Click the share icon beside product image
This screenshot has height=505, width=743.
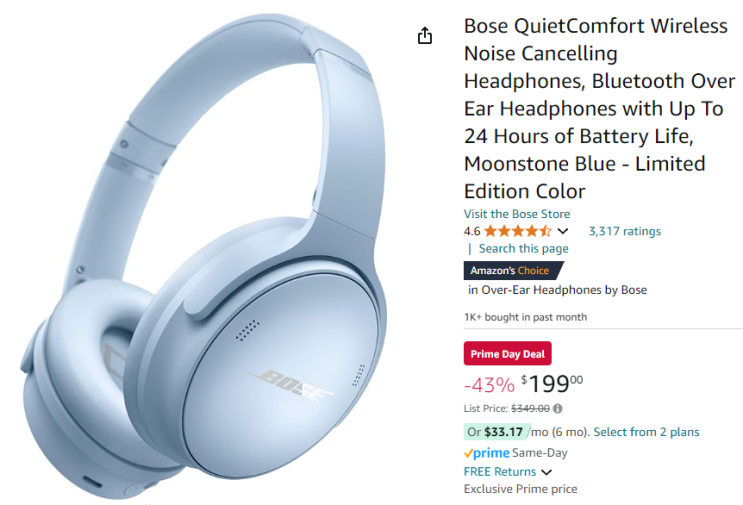[x=425, y=36]
